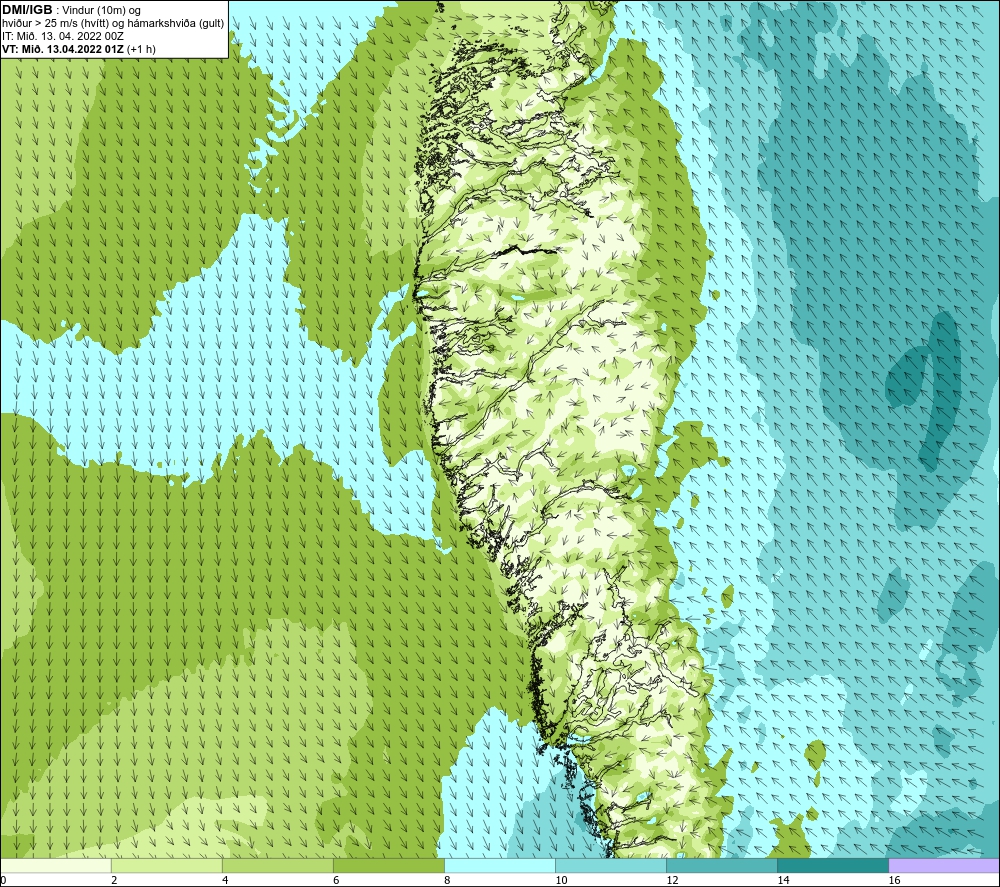The width and height of the screenshot is (1000, 887).
Task: Click the legend value 2
Action: point(114,881)
